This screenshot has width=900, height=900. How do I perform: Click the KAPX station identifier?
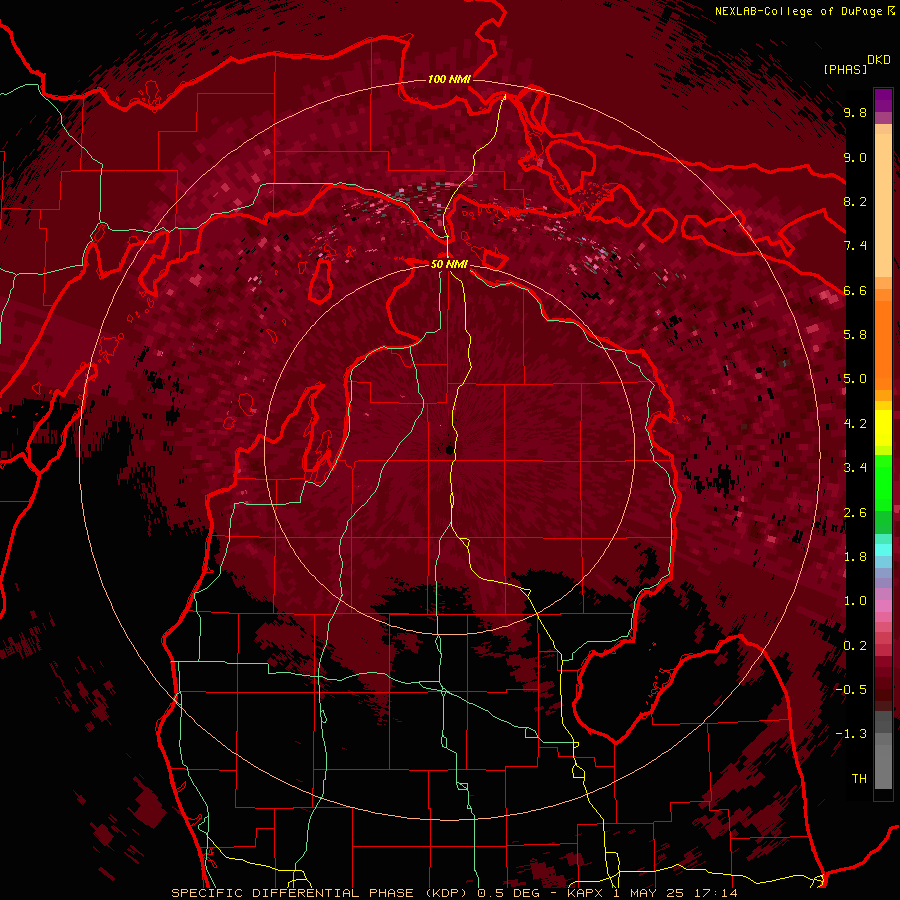point(585,893)
